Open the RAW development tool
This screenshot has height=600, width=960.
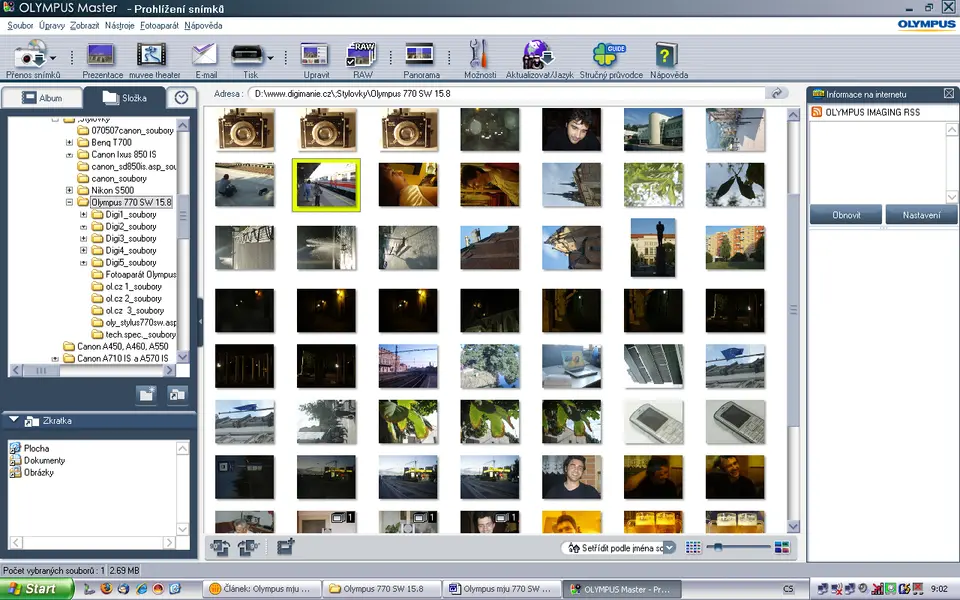361,56
